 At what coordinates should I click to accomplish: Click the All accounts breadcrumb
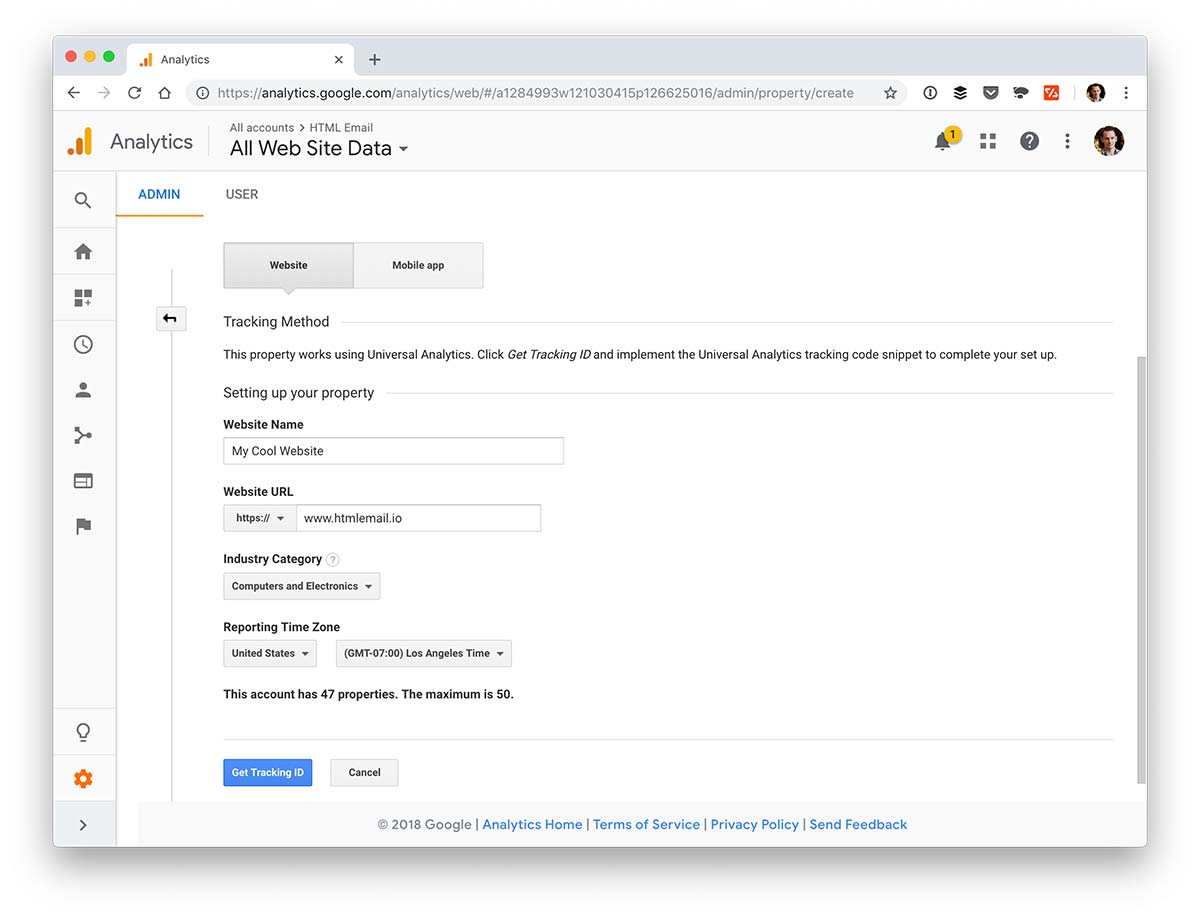262,127
